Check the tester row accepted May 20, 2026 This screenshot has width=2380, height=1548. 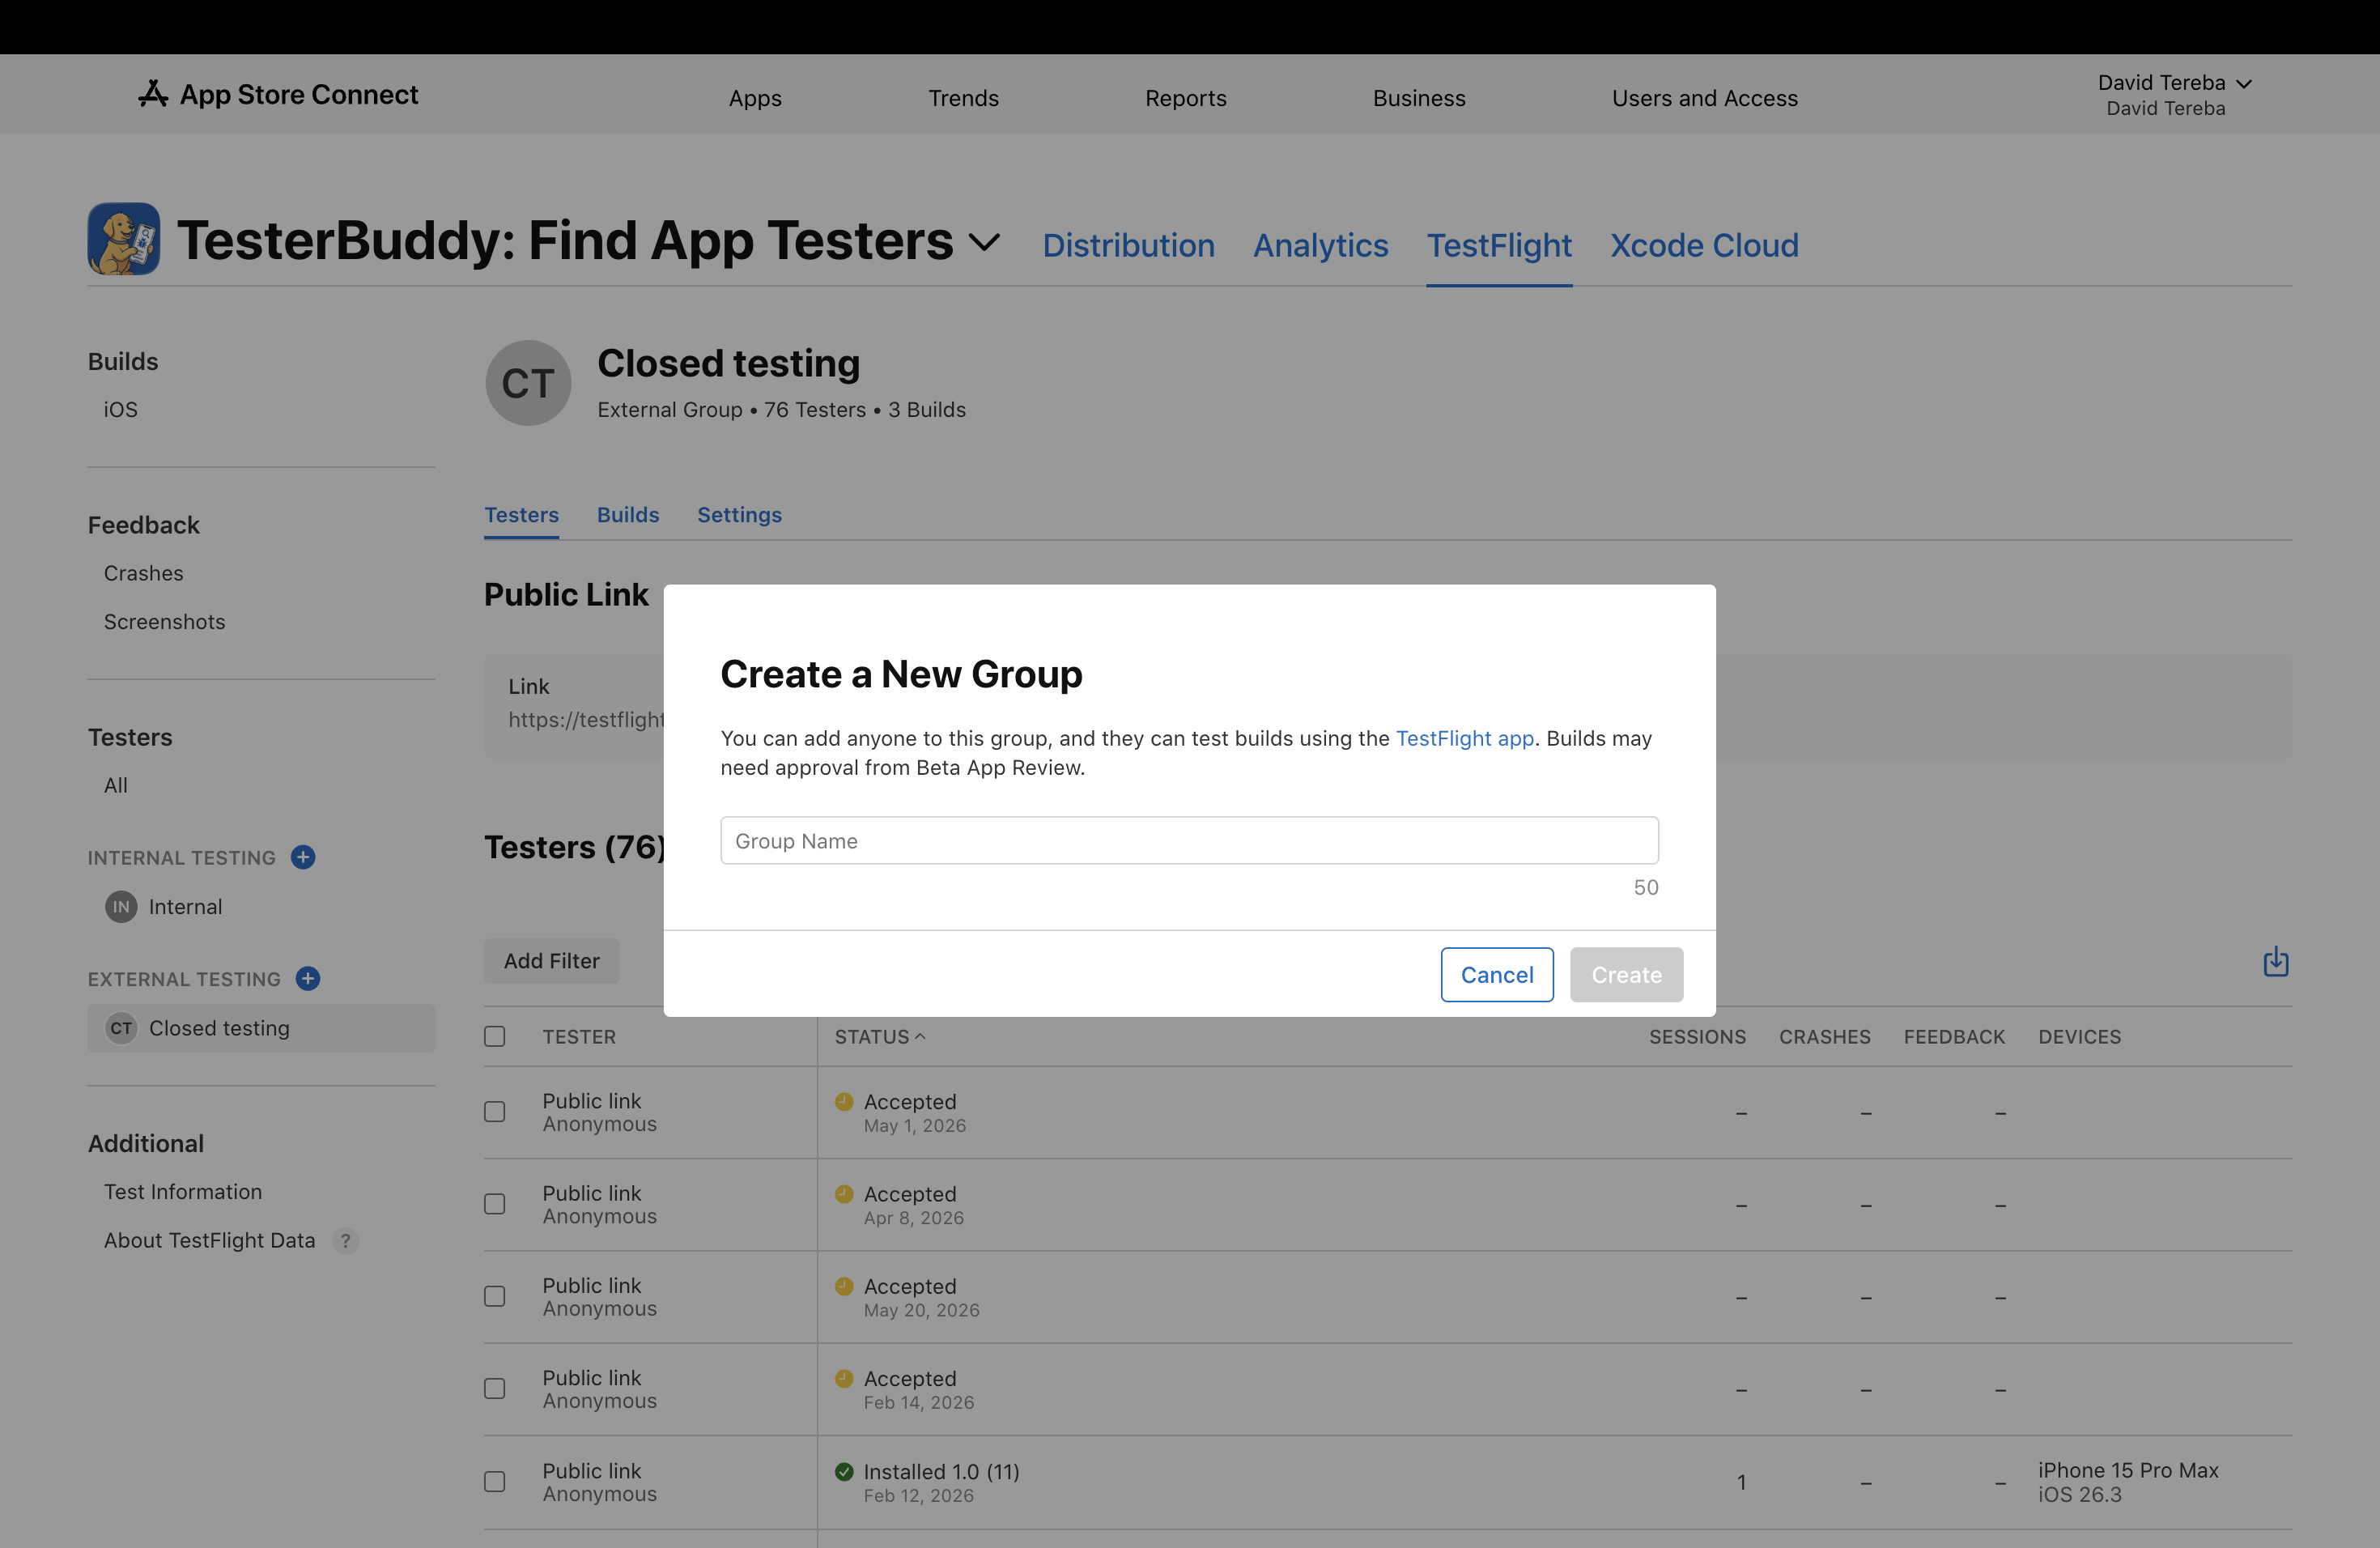(495, 1297)
